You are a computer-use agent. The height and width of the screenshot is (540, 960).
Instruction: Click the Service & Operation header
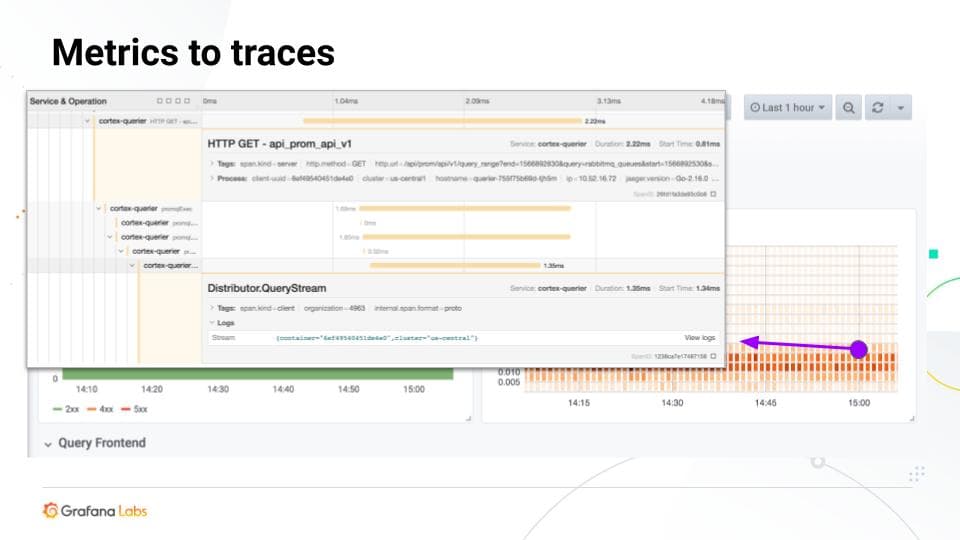pyautogui.click(x=68, y=101)
